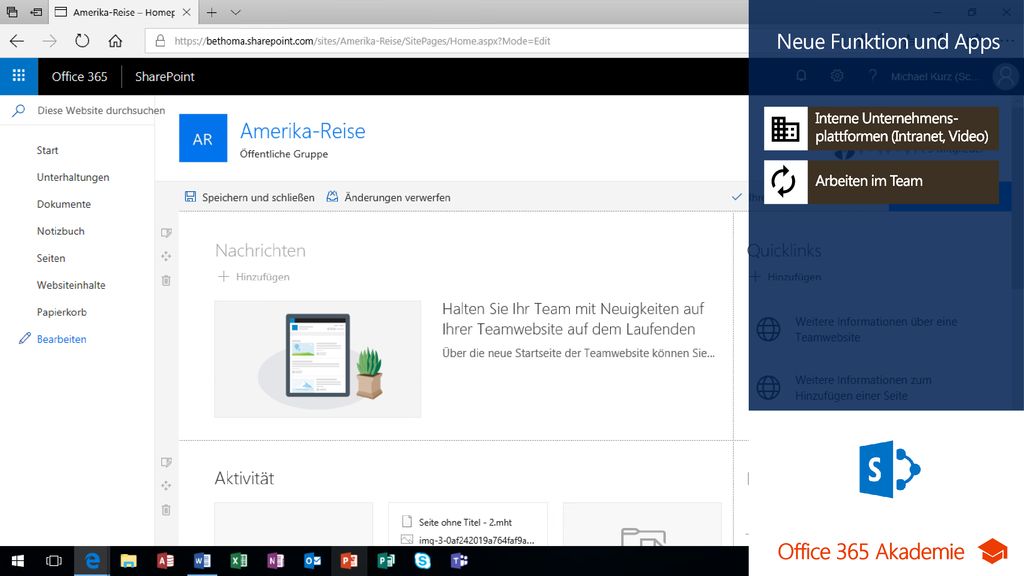Launch PowerPoint from the taskbar
The height and width of the screenshot is (576, 1024).
[349, 561]
